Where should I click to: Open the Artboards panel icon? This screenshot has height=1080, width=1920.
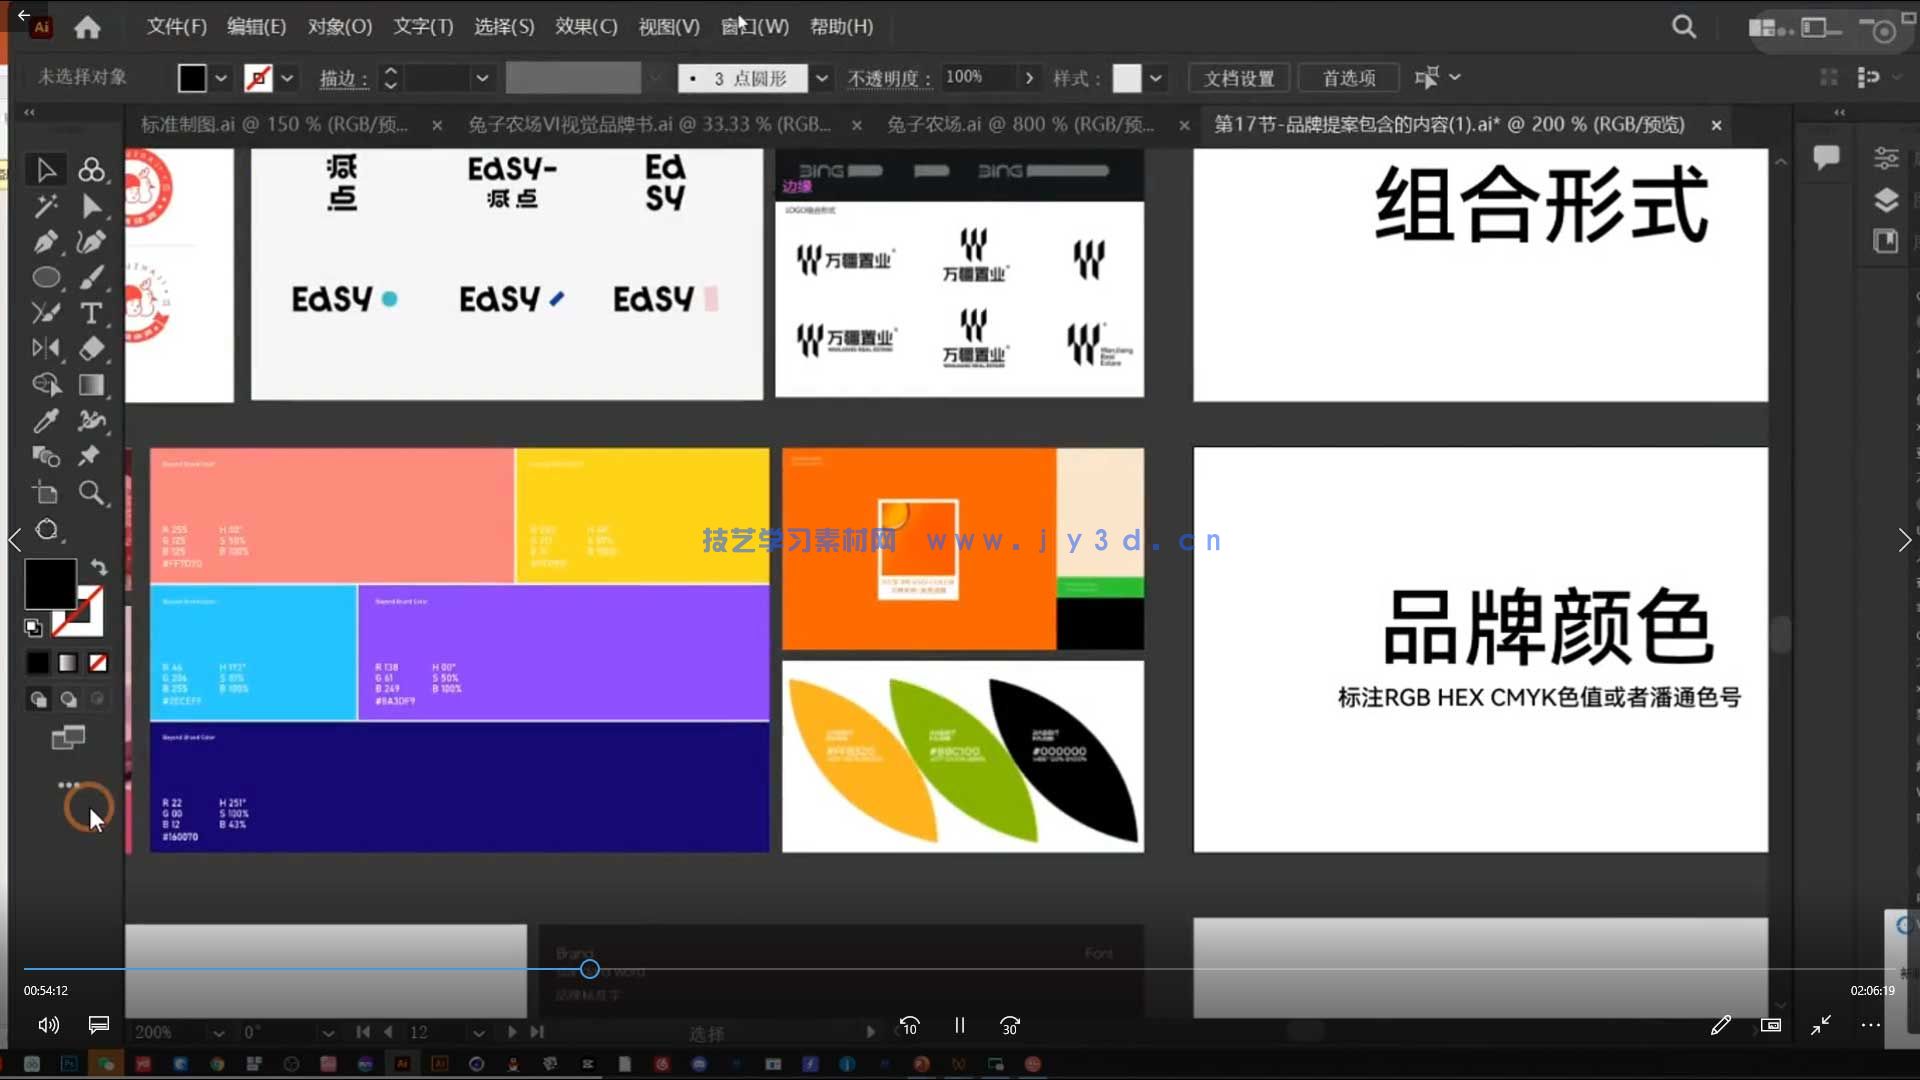[x=1886, y=240]
